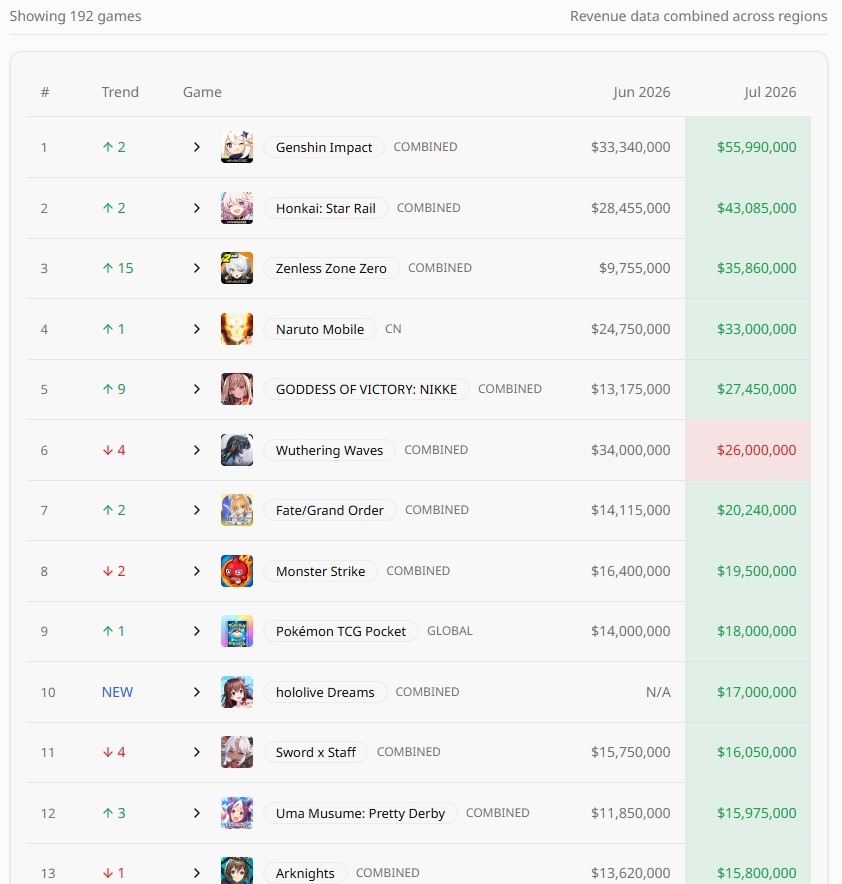
Task: Open the Honkai: Star Rail name tag
Action: [326, 208]
